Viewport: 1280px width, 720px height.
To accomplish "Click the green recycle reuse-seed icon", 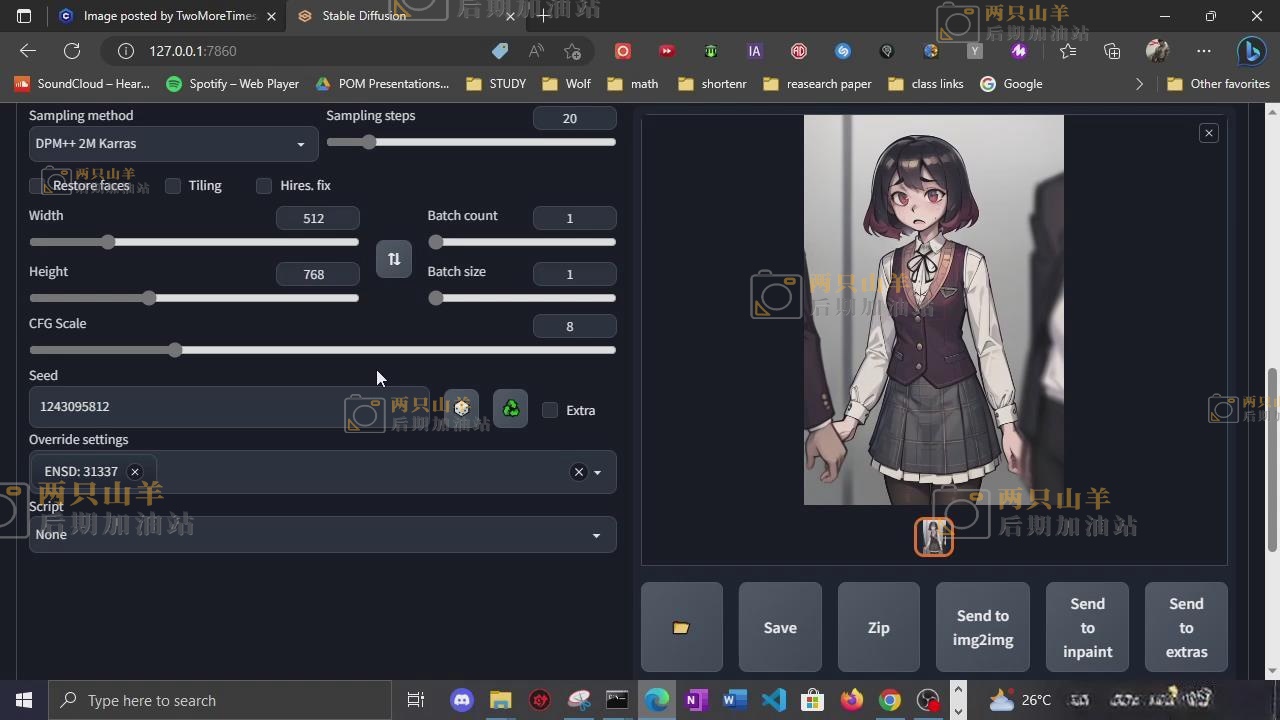I will click(x=510, y=408).
